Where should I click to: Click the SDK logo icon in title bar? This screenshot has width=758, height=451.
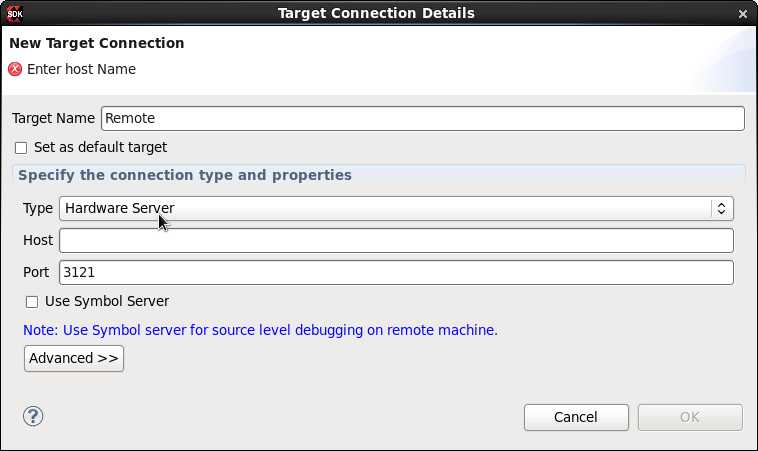[x=15, y=14]
